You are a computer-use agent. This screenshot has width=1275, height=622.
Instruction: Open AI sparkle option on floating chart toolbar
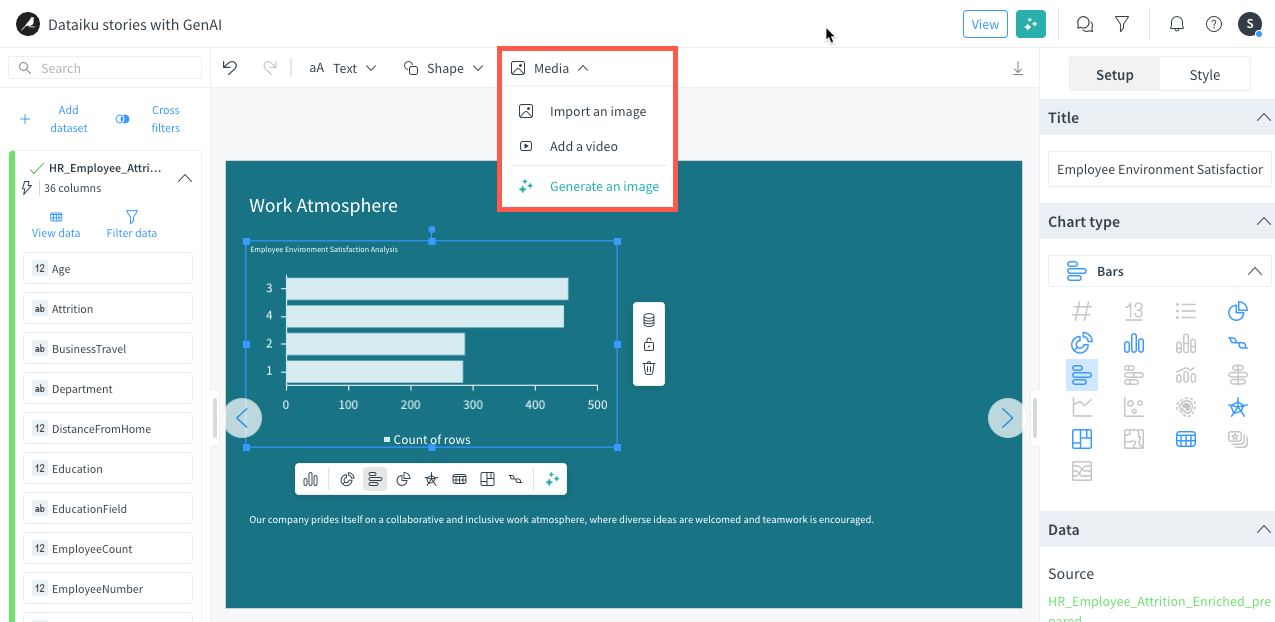point(551,479)
